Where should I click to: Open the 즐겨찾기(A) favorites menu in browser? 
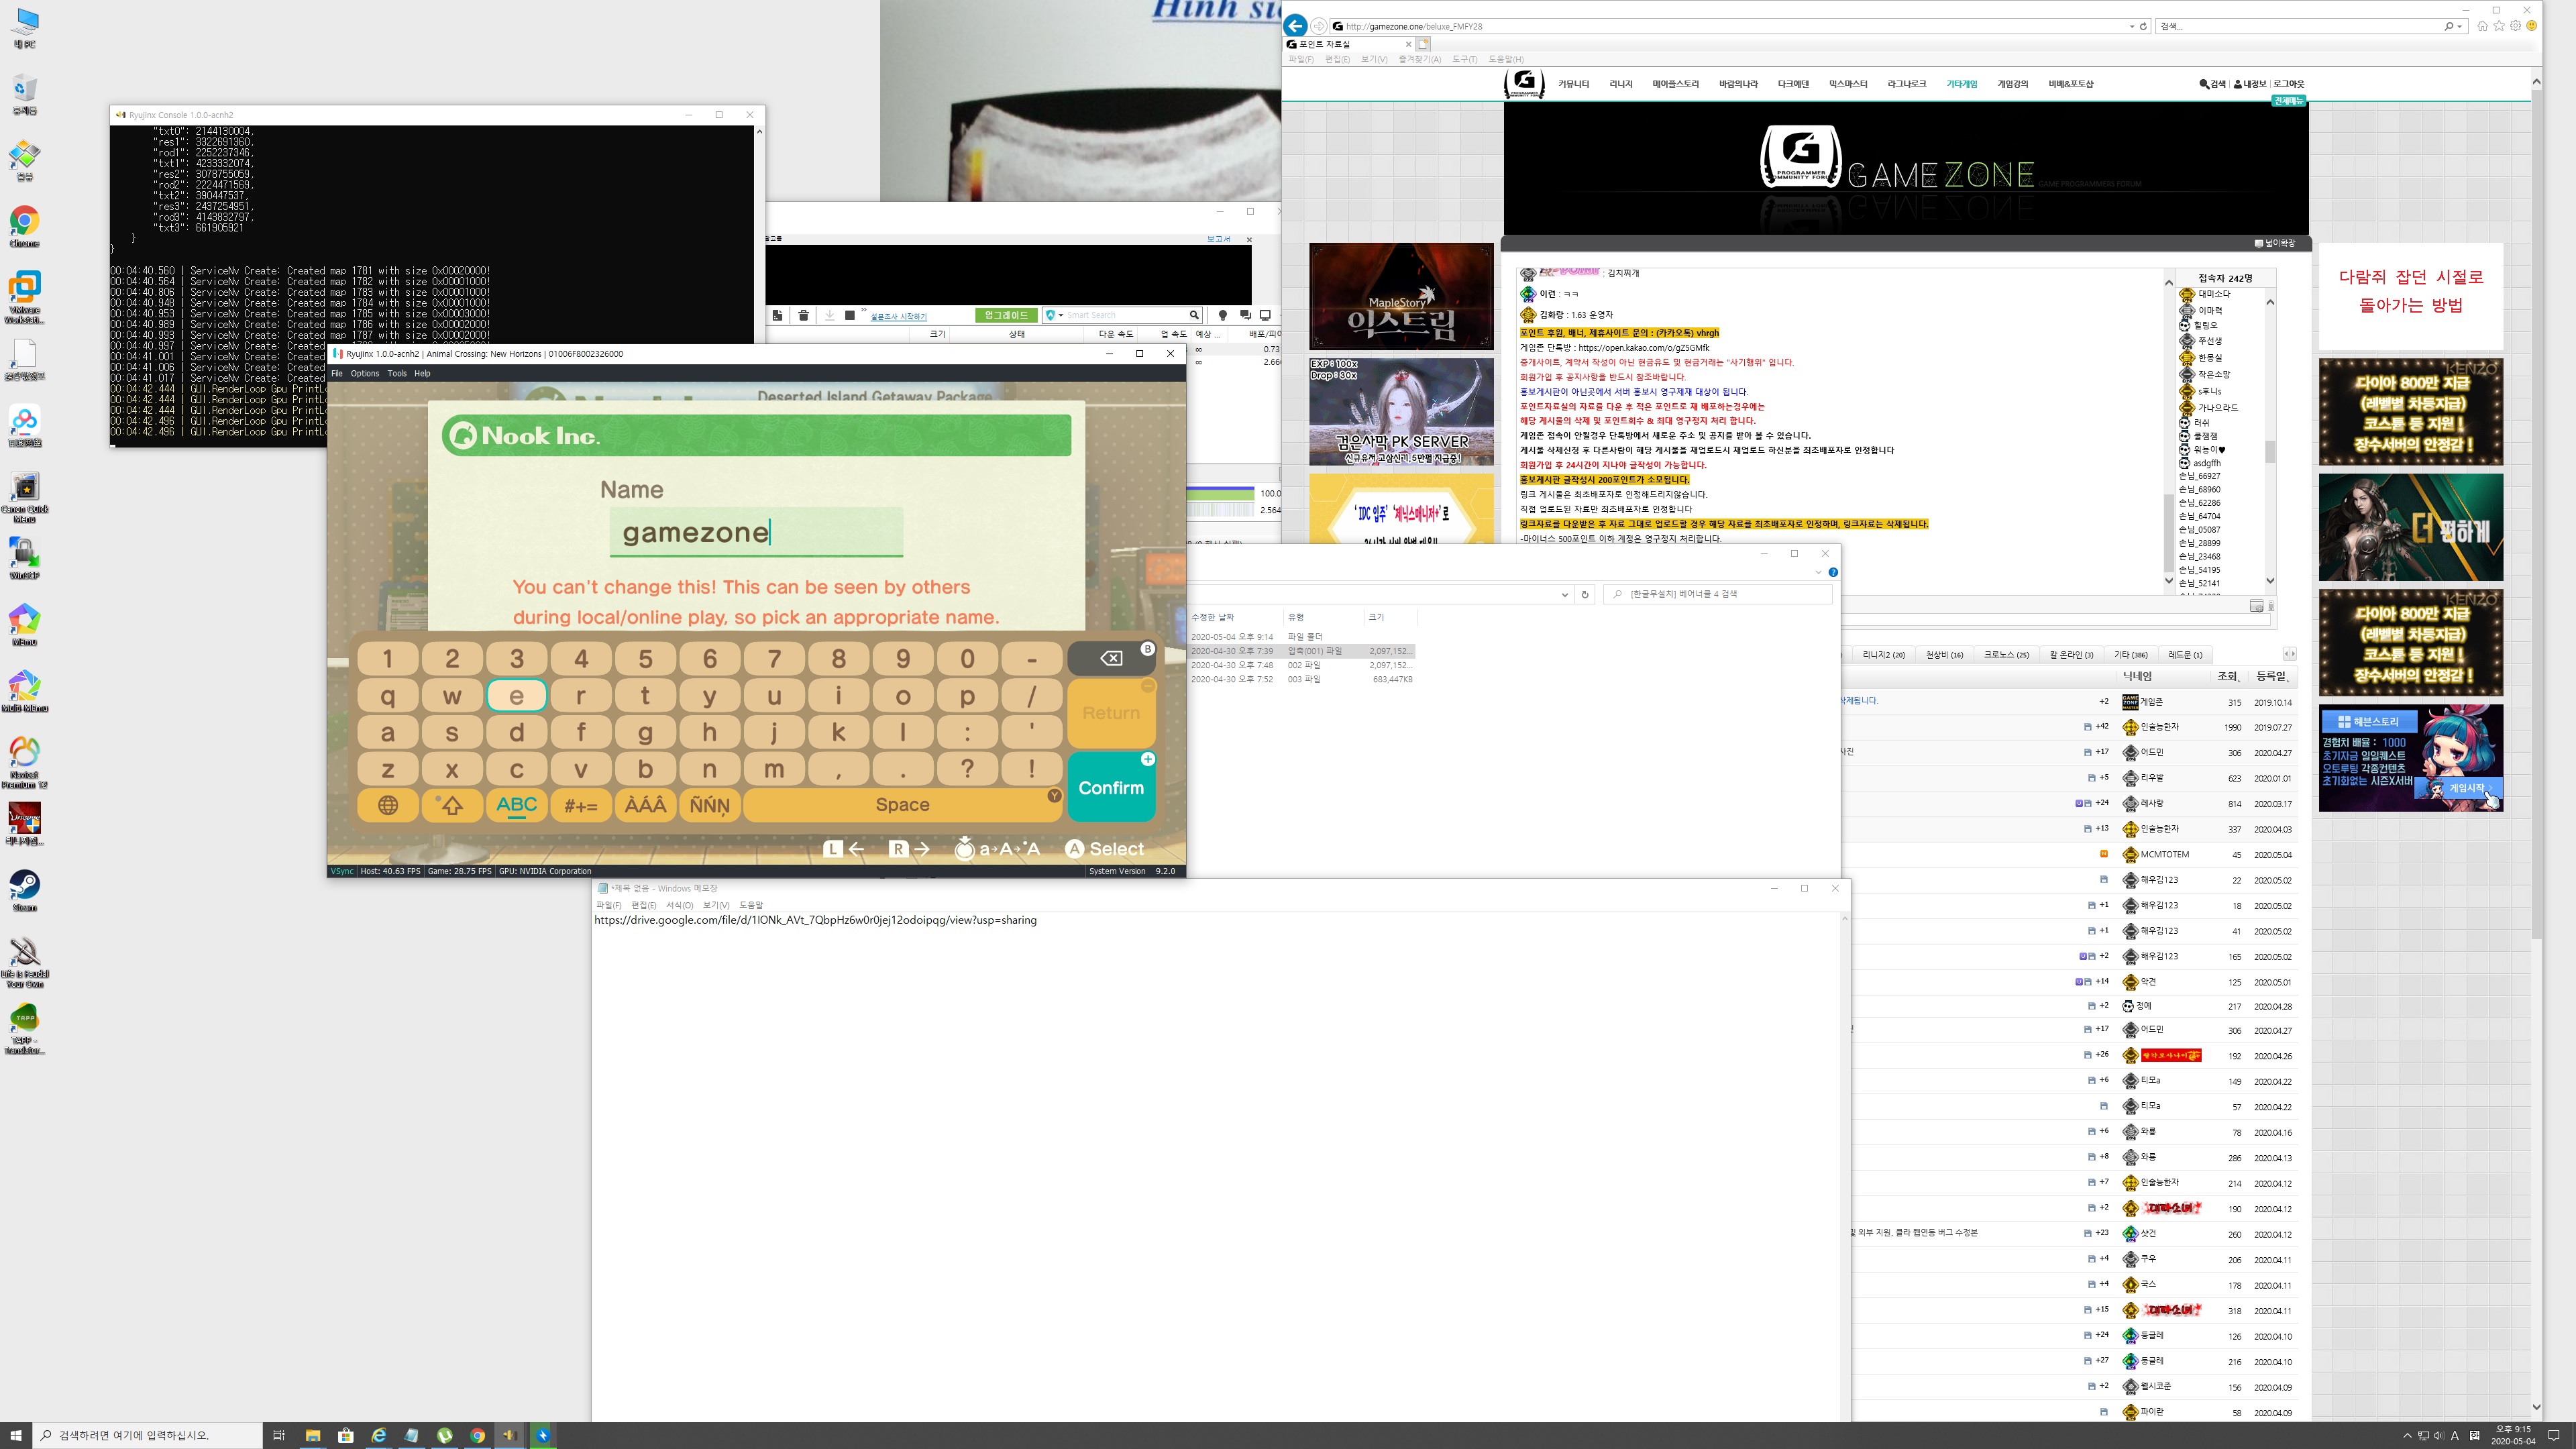coord(1419,59)
